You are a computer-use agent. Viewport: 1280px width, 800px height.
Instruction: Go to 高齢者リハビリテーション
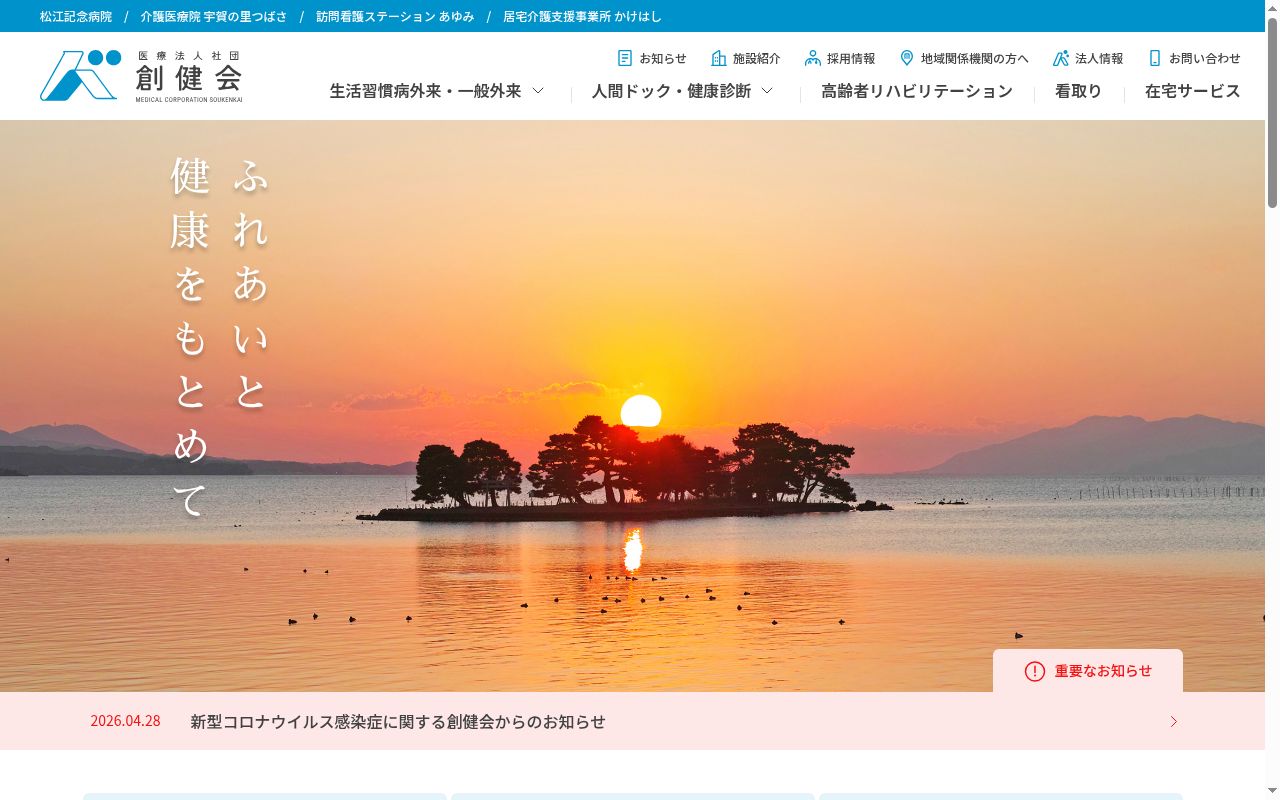click(x=917, y=91)
